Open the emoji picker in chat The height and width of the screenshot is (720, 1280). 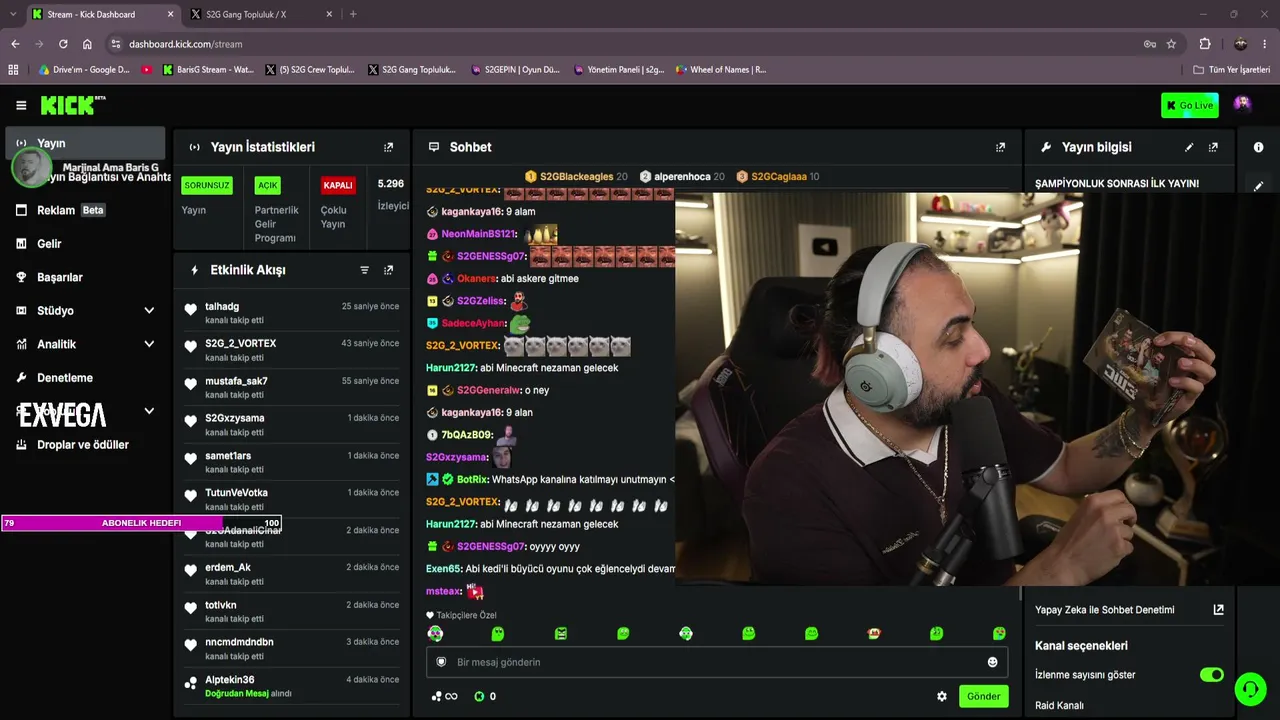pos(992,662)
